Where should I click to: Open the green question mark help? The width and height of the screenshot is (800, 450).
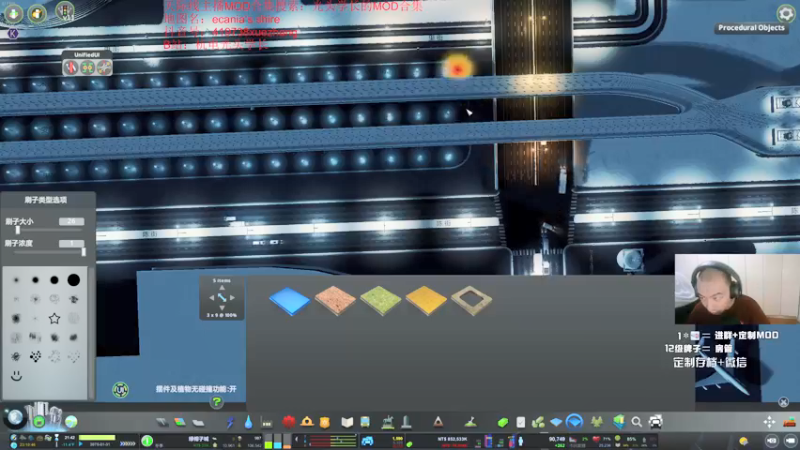[x=216, y=402]
